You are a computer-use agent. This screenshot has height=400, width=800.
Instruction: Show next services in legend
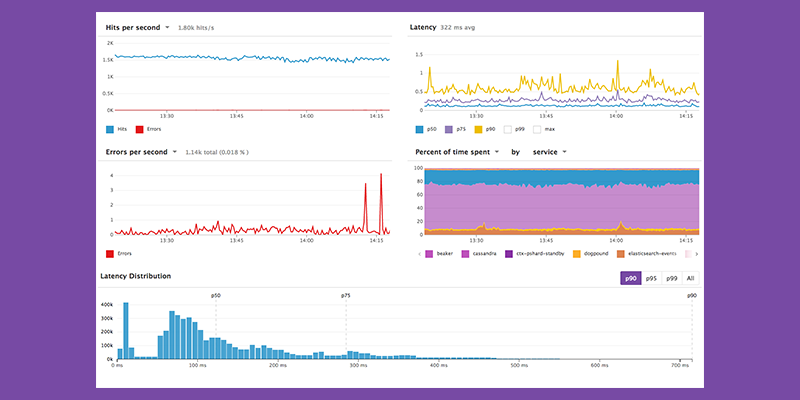click(x=696, y=254)
